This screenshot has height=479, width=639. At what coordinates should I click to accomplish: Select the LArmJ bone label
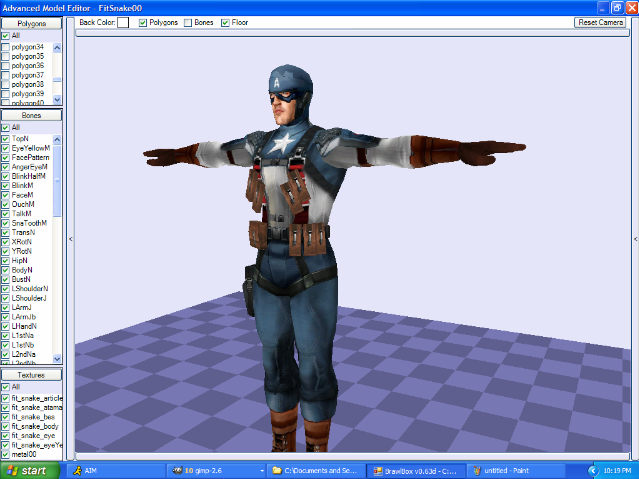(21, 307)
